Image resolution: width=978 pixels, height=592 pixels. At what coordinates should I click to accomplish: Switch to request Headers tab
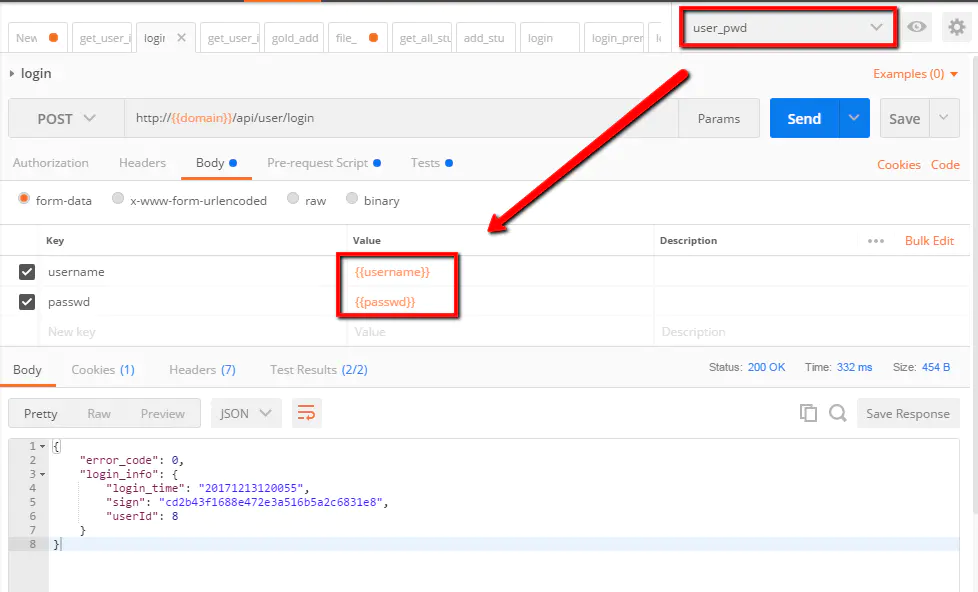[142, 163]
